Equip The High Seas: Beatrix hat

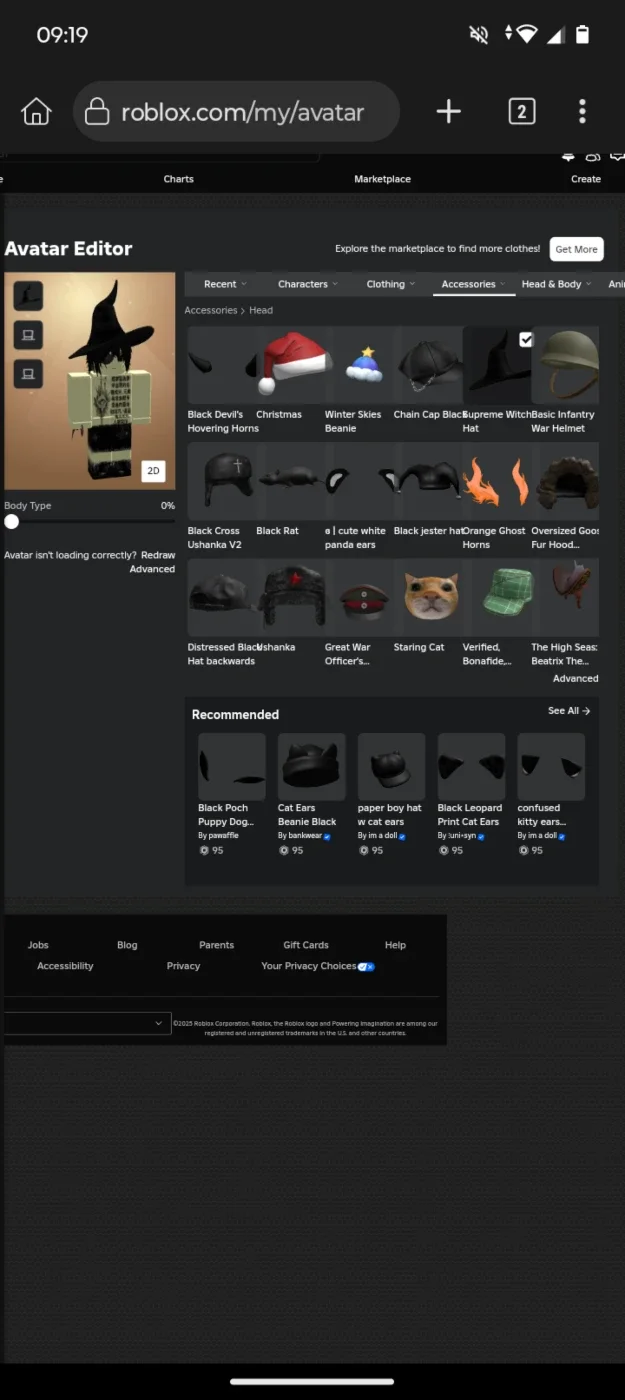[x=565, y=597]
